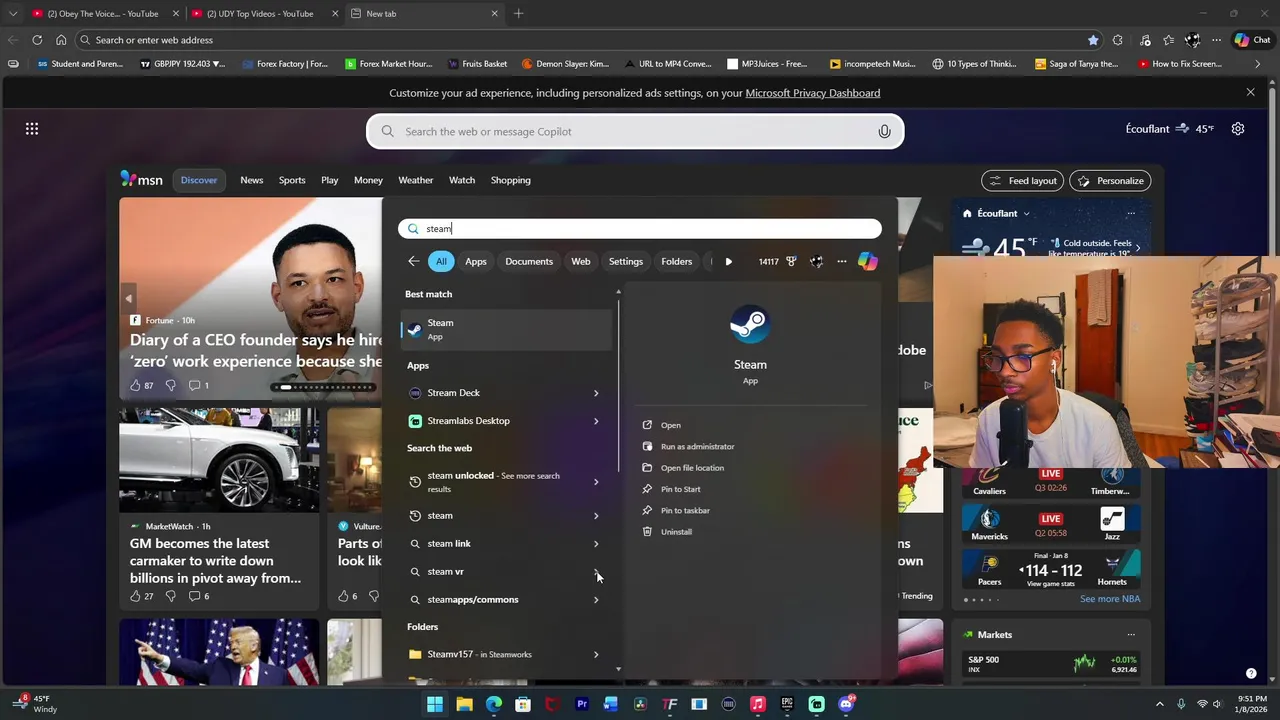Expand the Streamlabs Desktop result arrow
The height and width of the screenshot is (720, 1280).
[596, 421]
